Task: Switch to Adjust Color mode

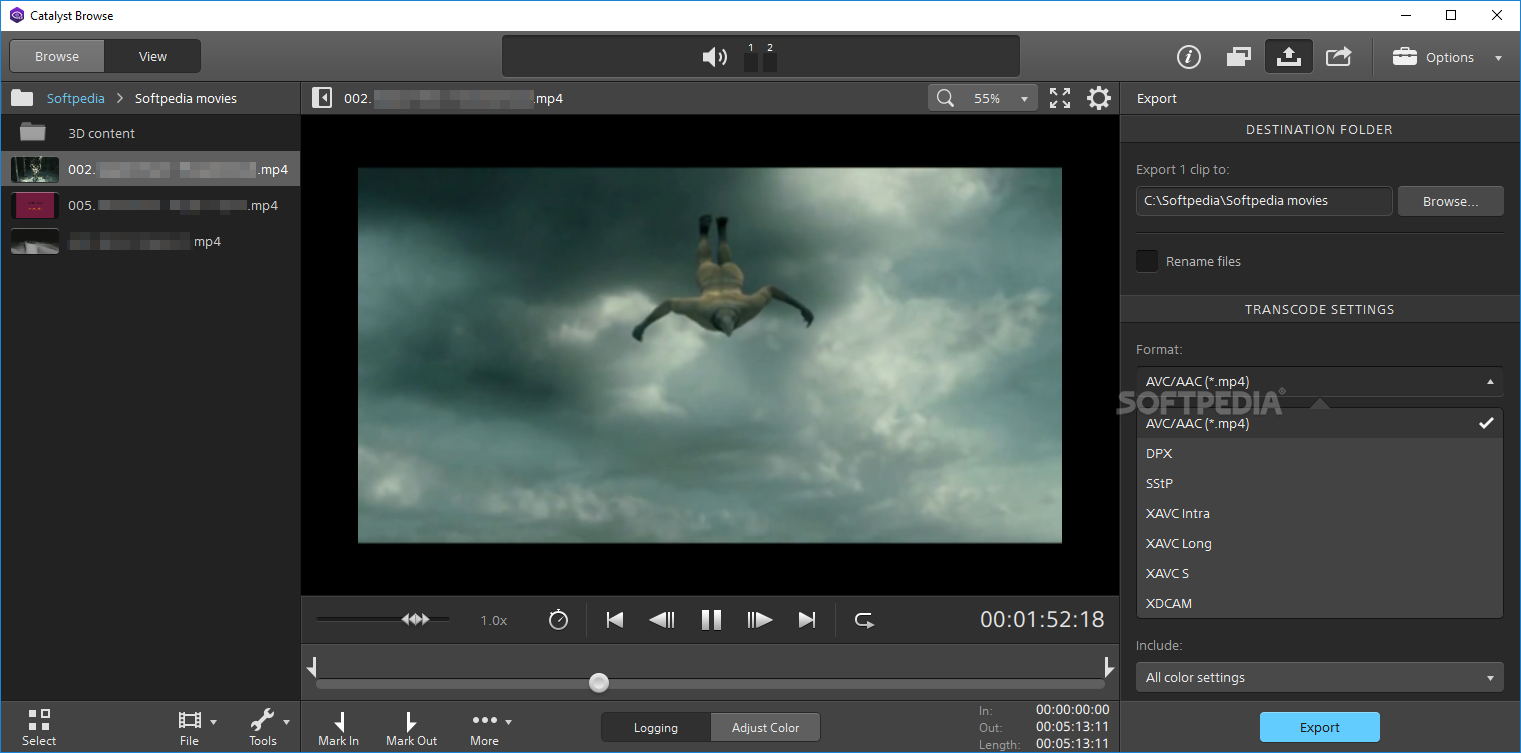Action: 765,727
